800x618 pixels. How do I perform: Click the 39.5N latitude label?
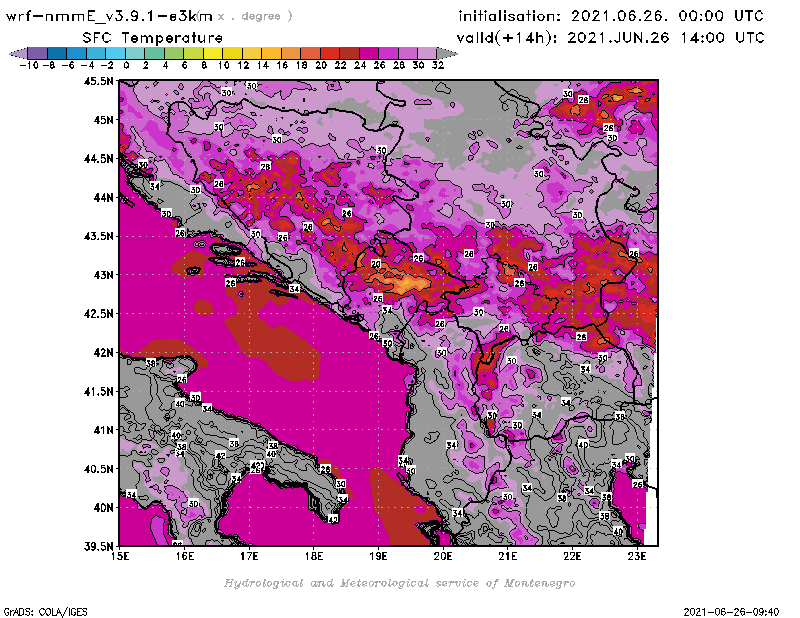point(98,546)
